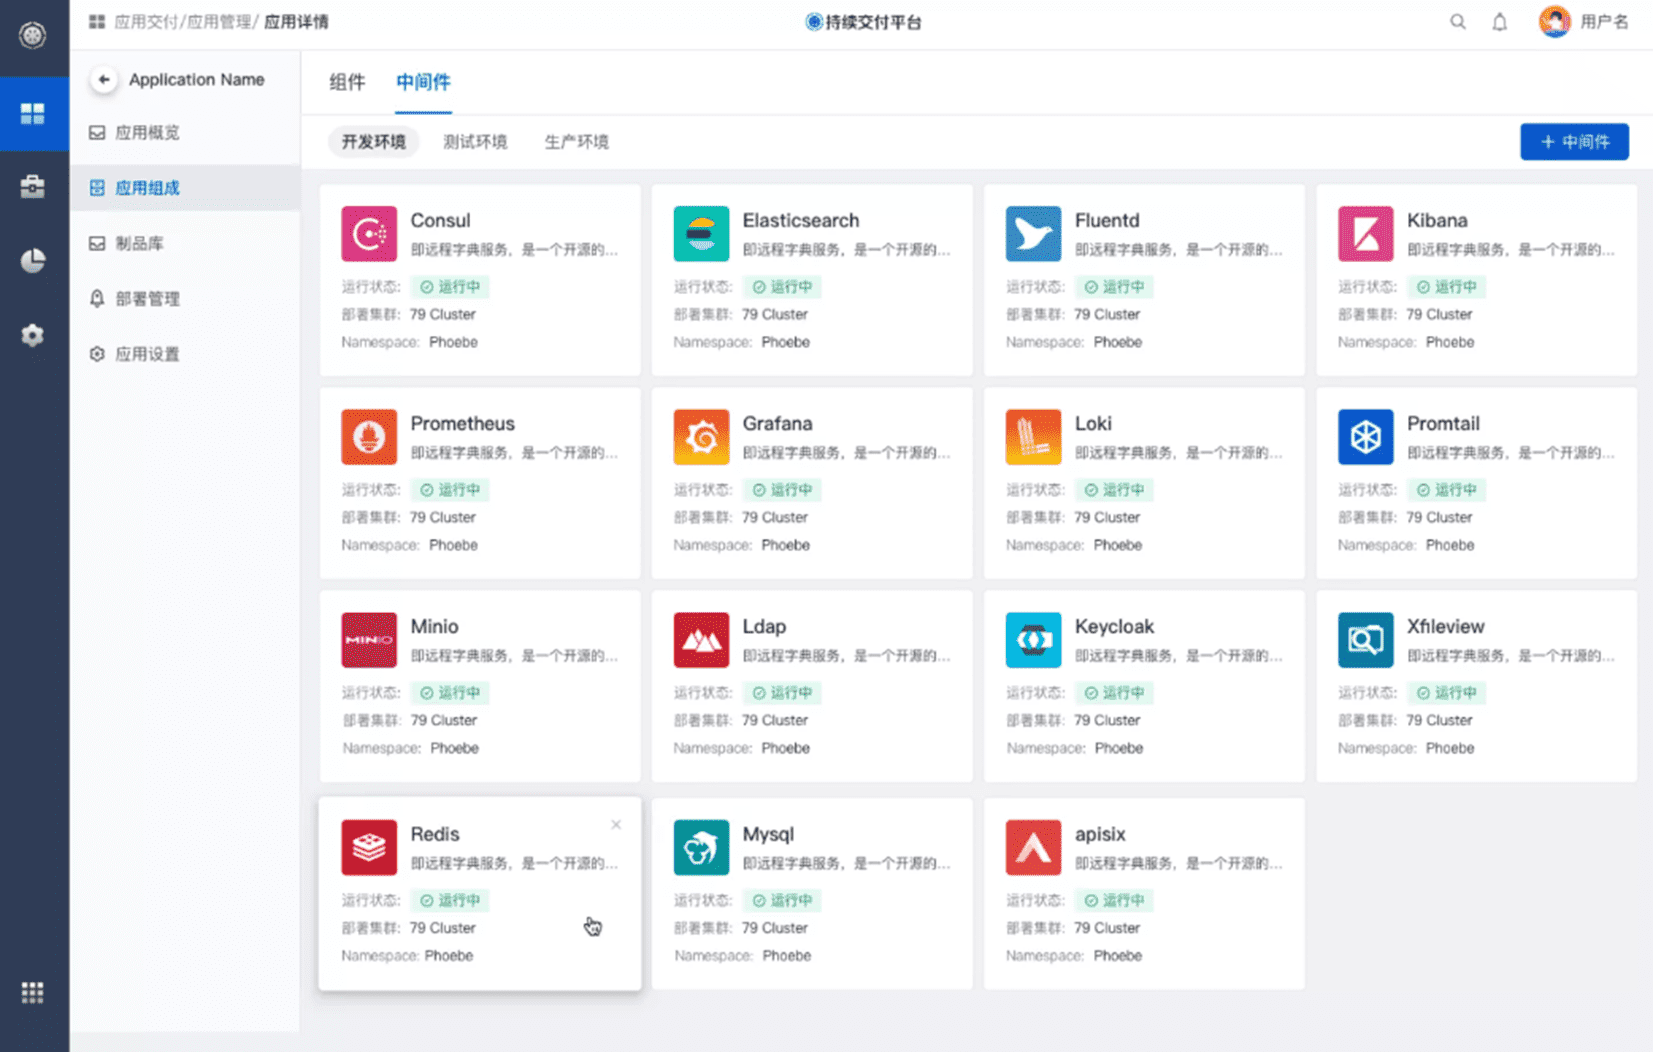Click the platform logo in left rail
Screen dimensions: 1653x1052
point(33,35)
